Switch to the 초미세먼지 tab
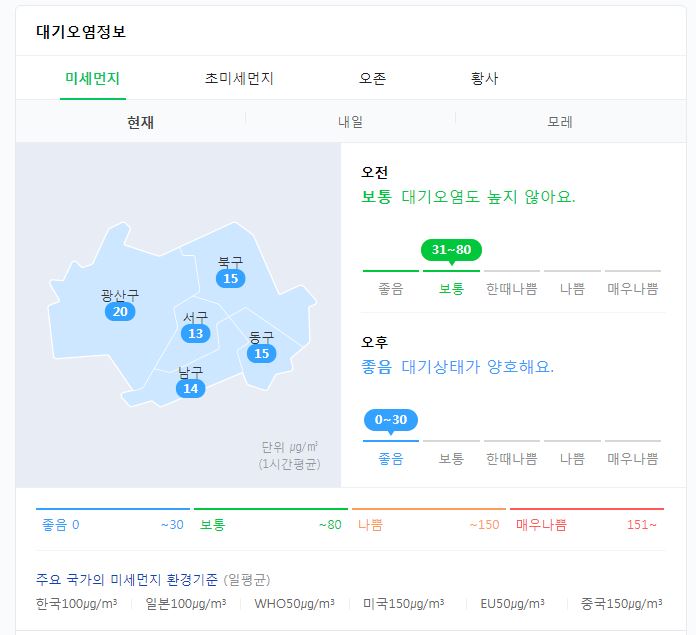The image size is (696, 635). (239, 78)
